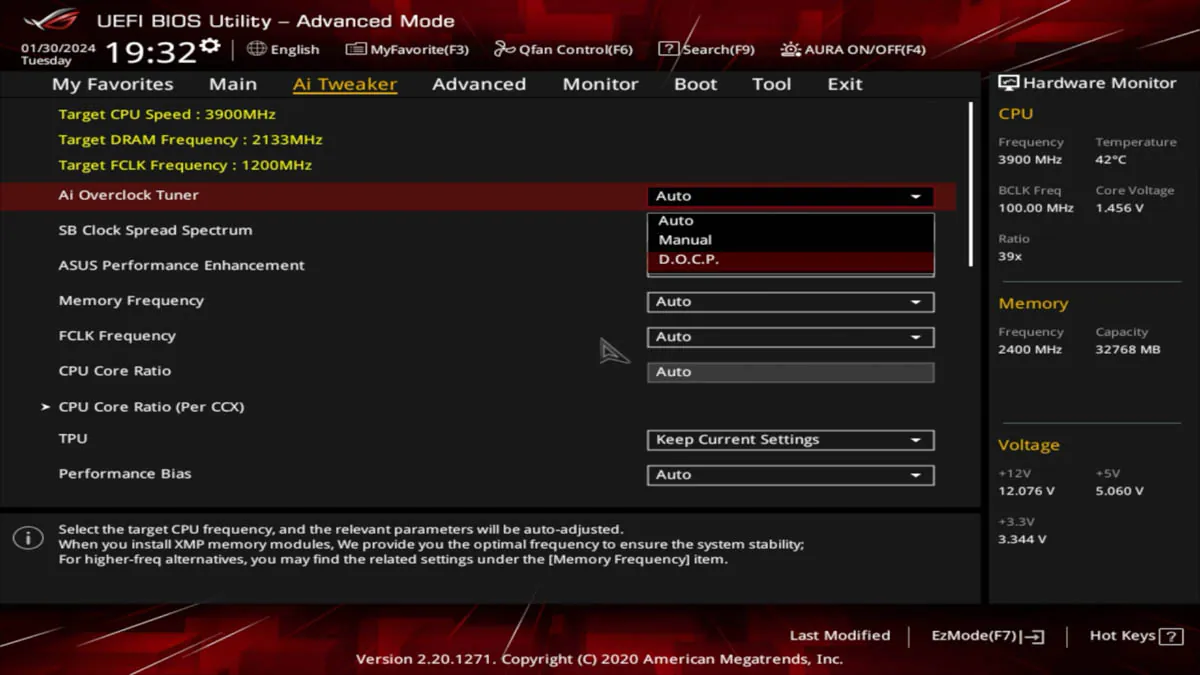Switch to the Main tab
The width and height of the screenshot is (1200, 675).
point(233,84)
